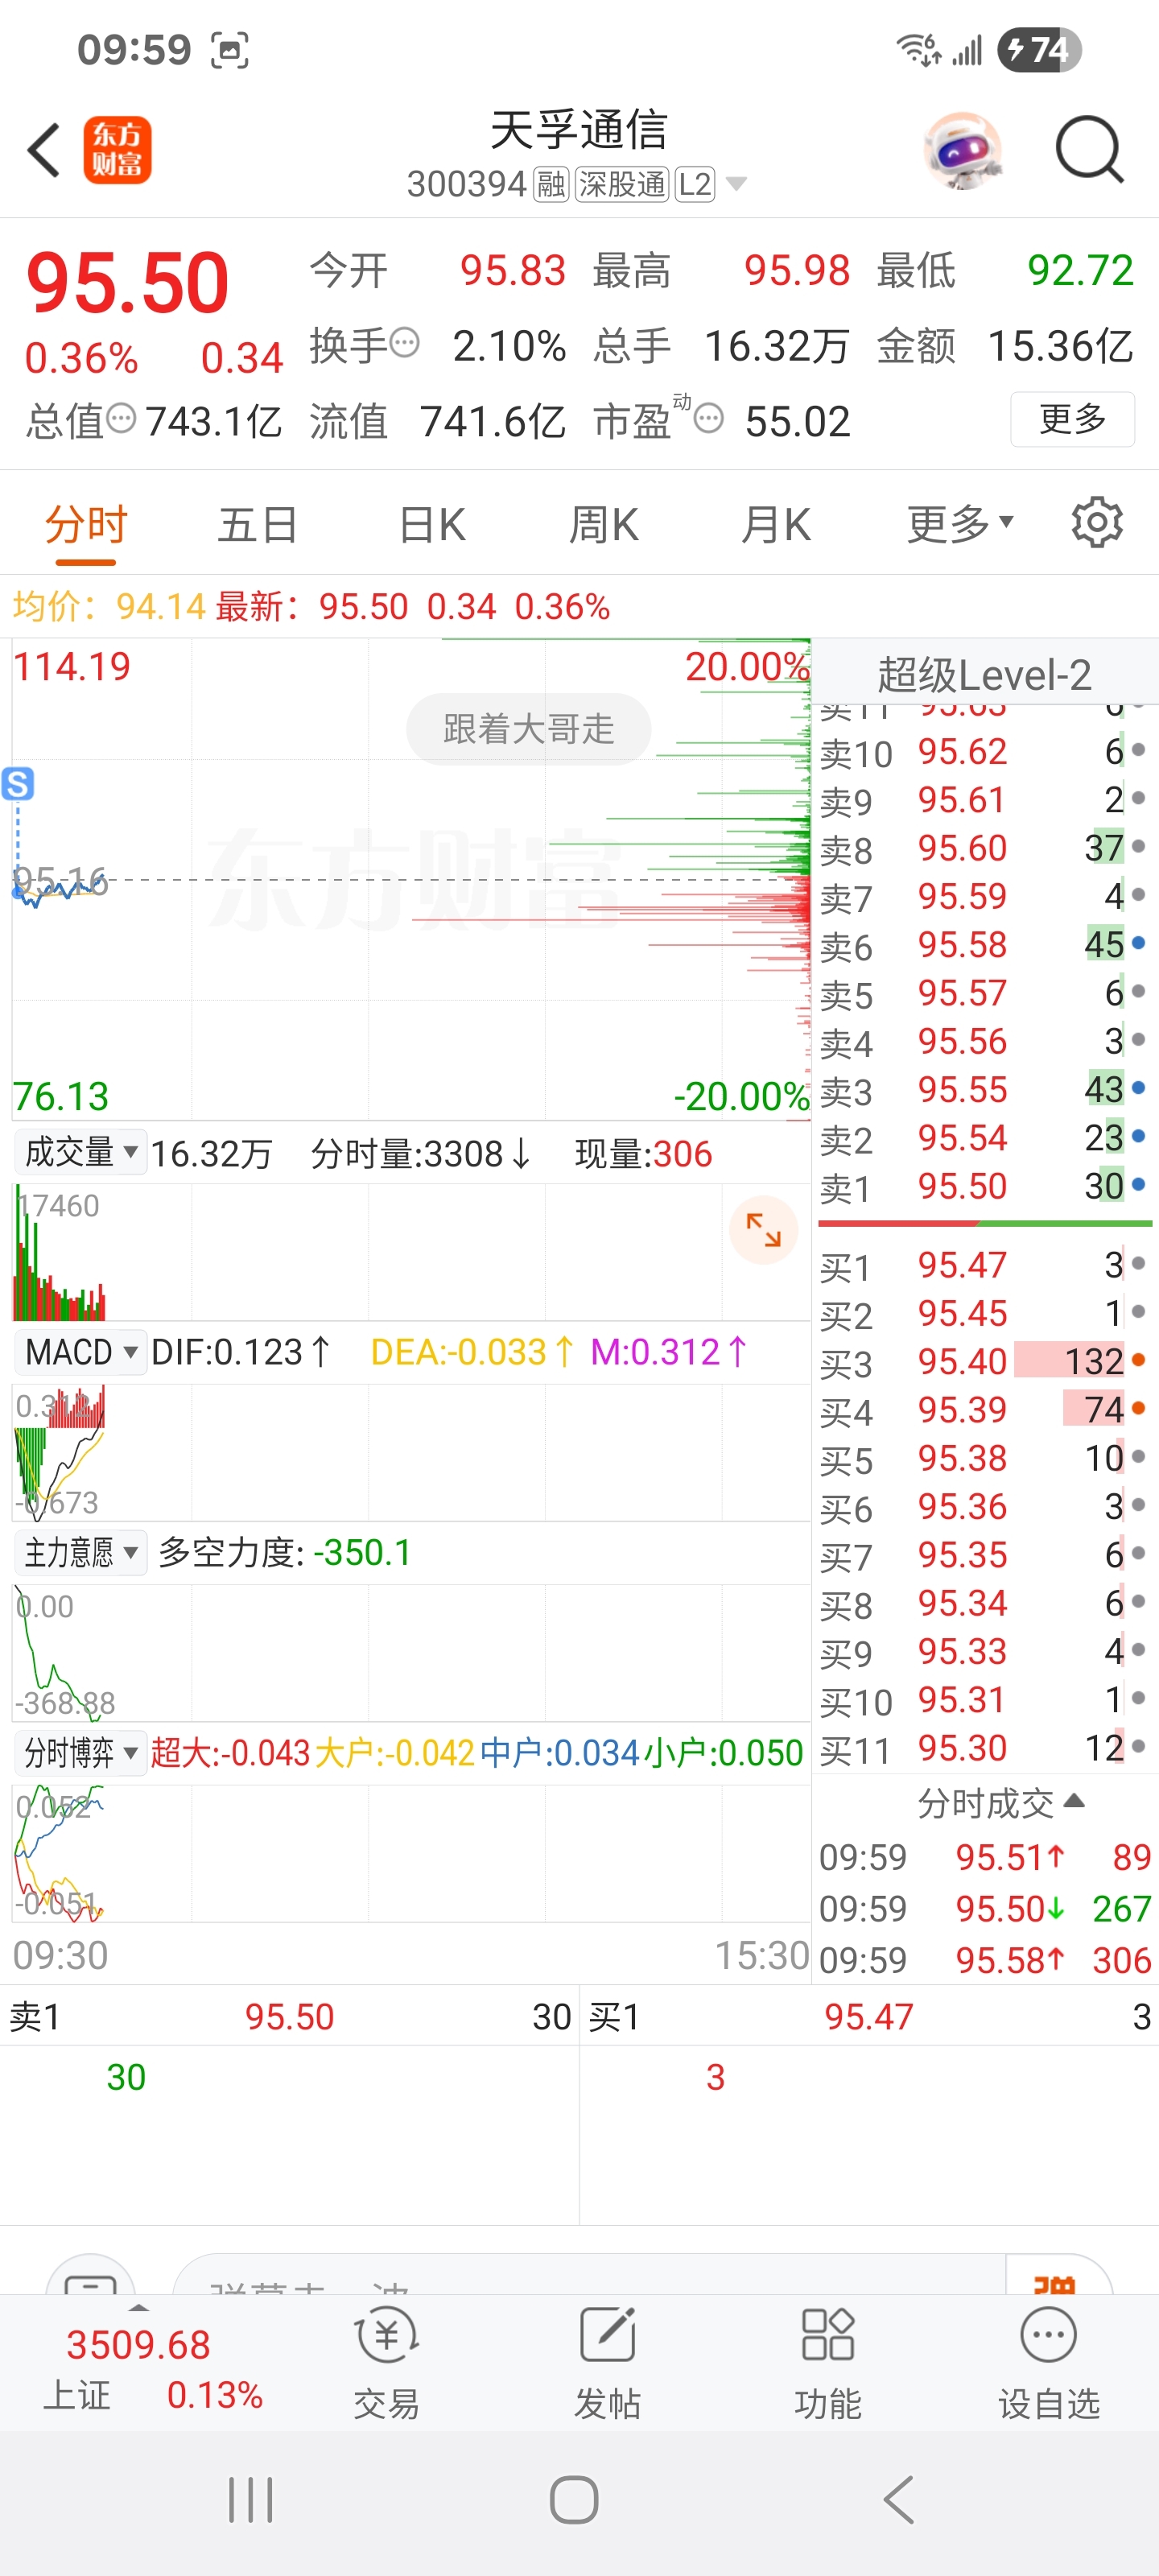1159x2576 pixels.
Task: Tap the 深股通 tag
Action: (621, 184)
